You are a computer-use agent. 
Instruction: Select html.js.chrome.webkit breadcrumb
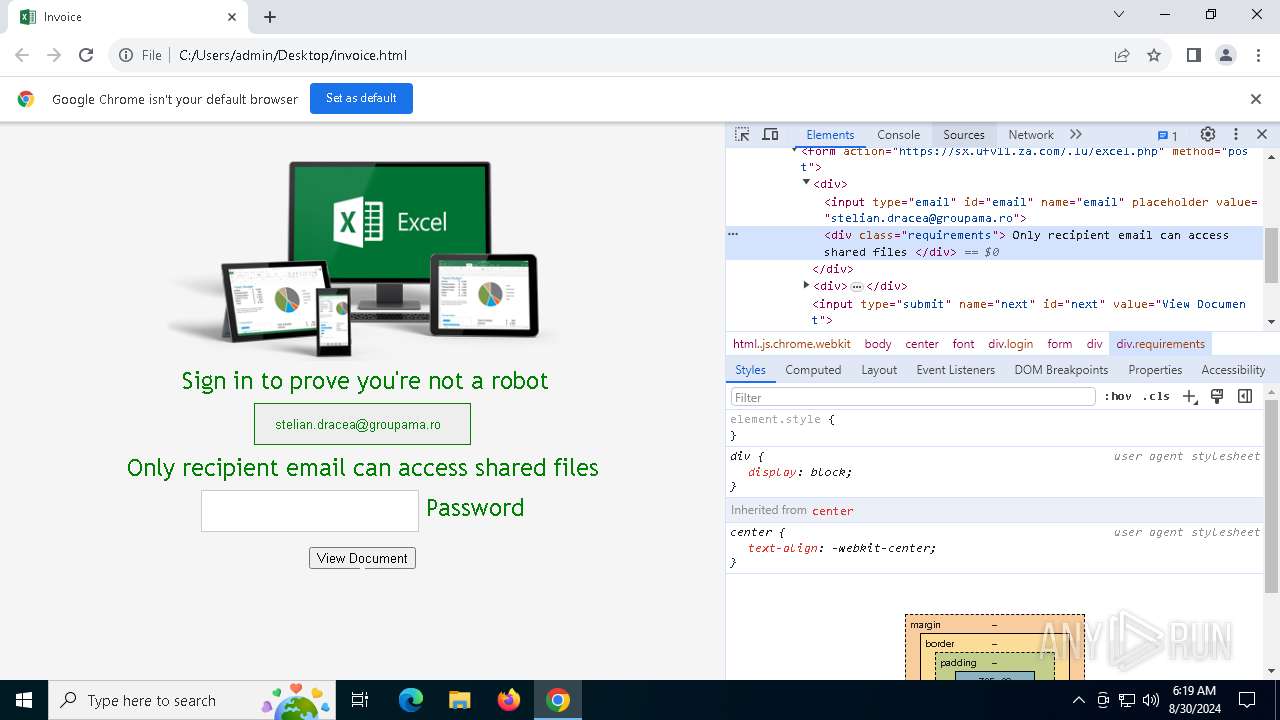pyautogui.click(x=792, y=344)
